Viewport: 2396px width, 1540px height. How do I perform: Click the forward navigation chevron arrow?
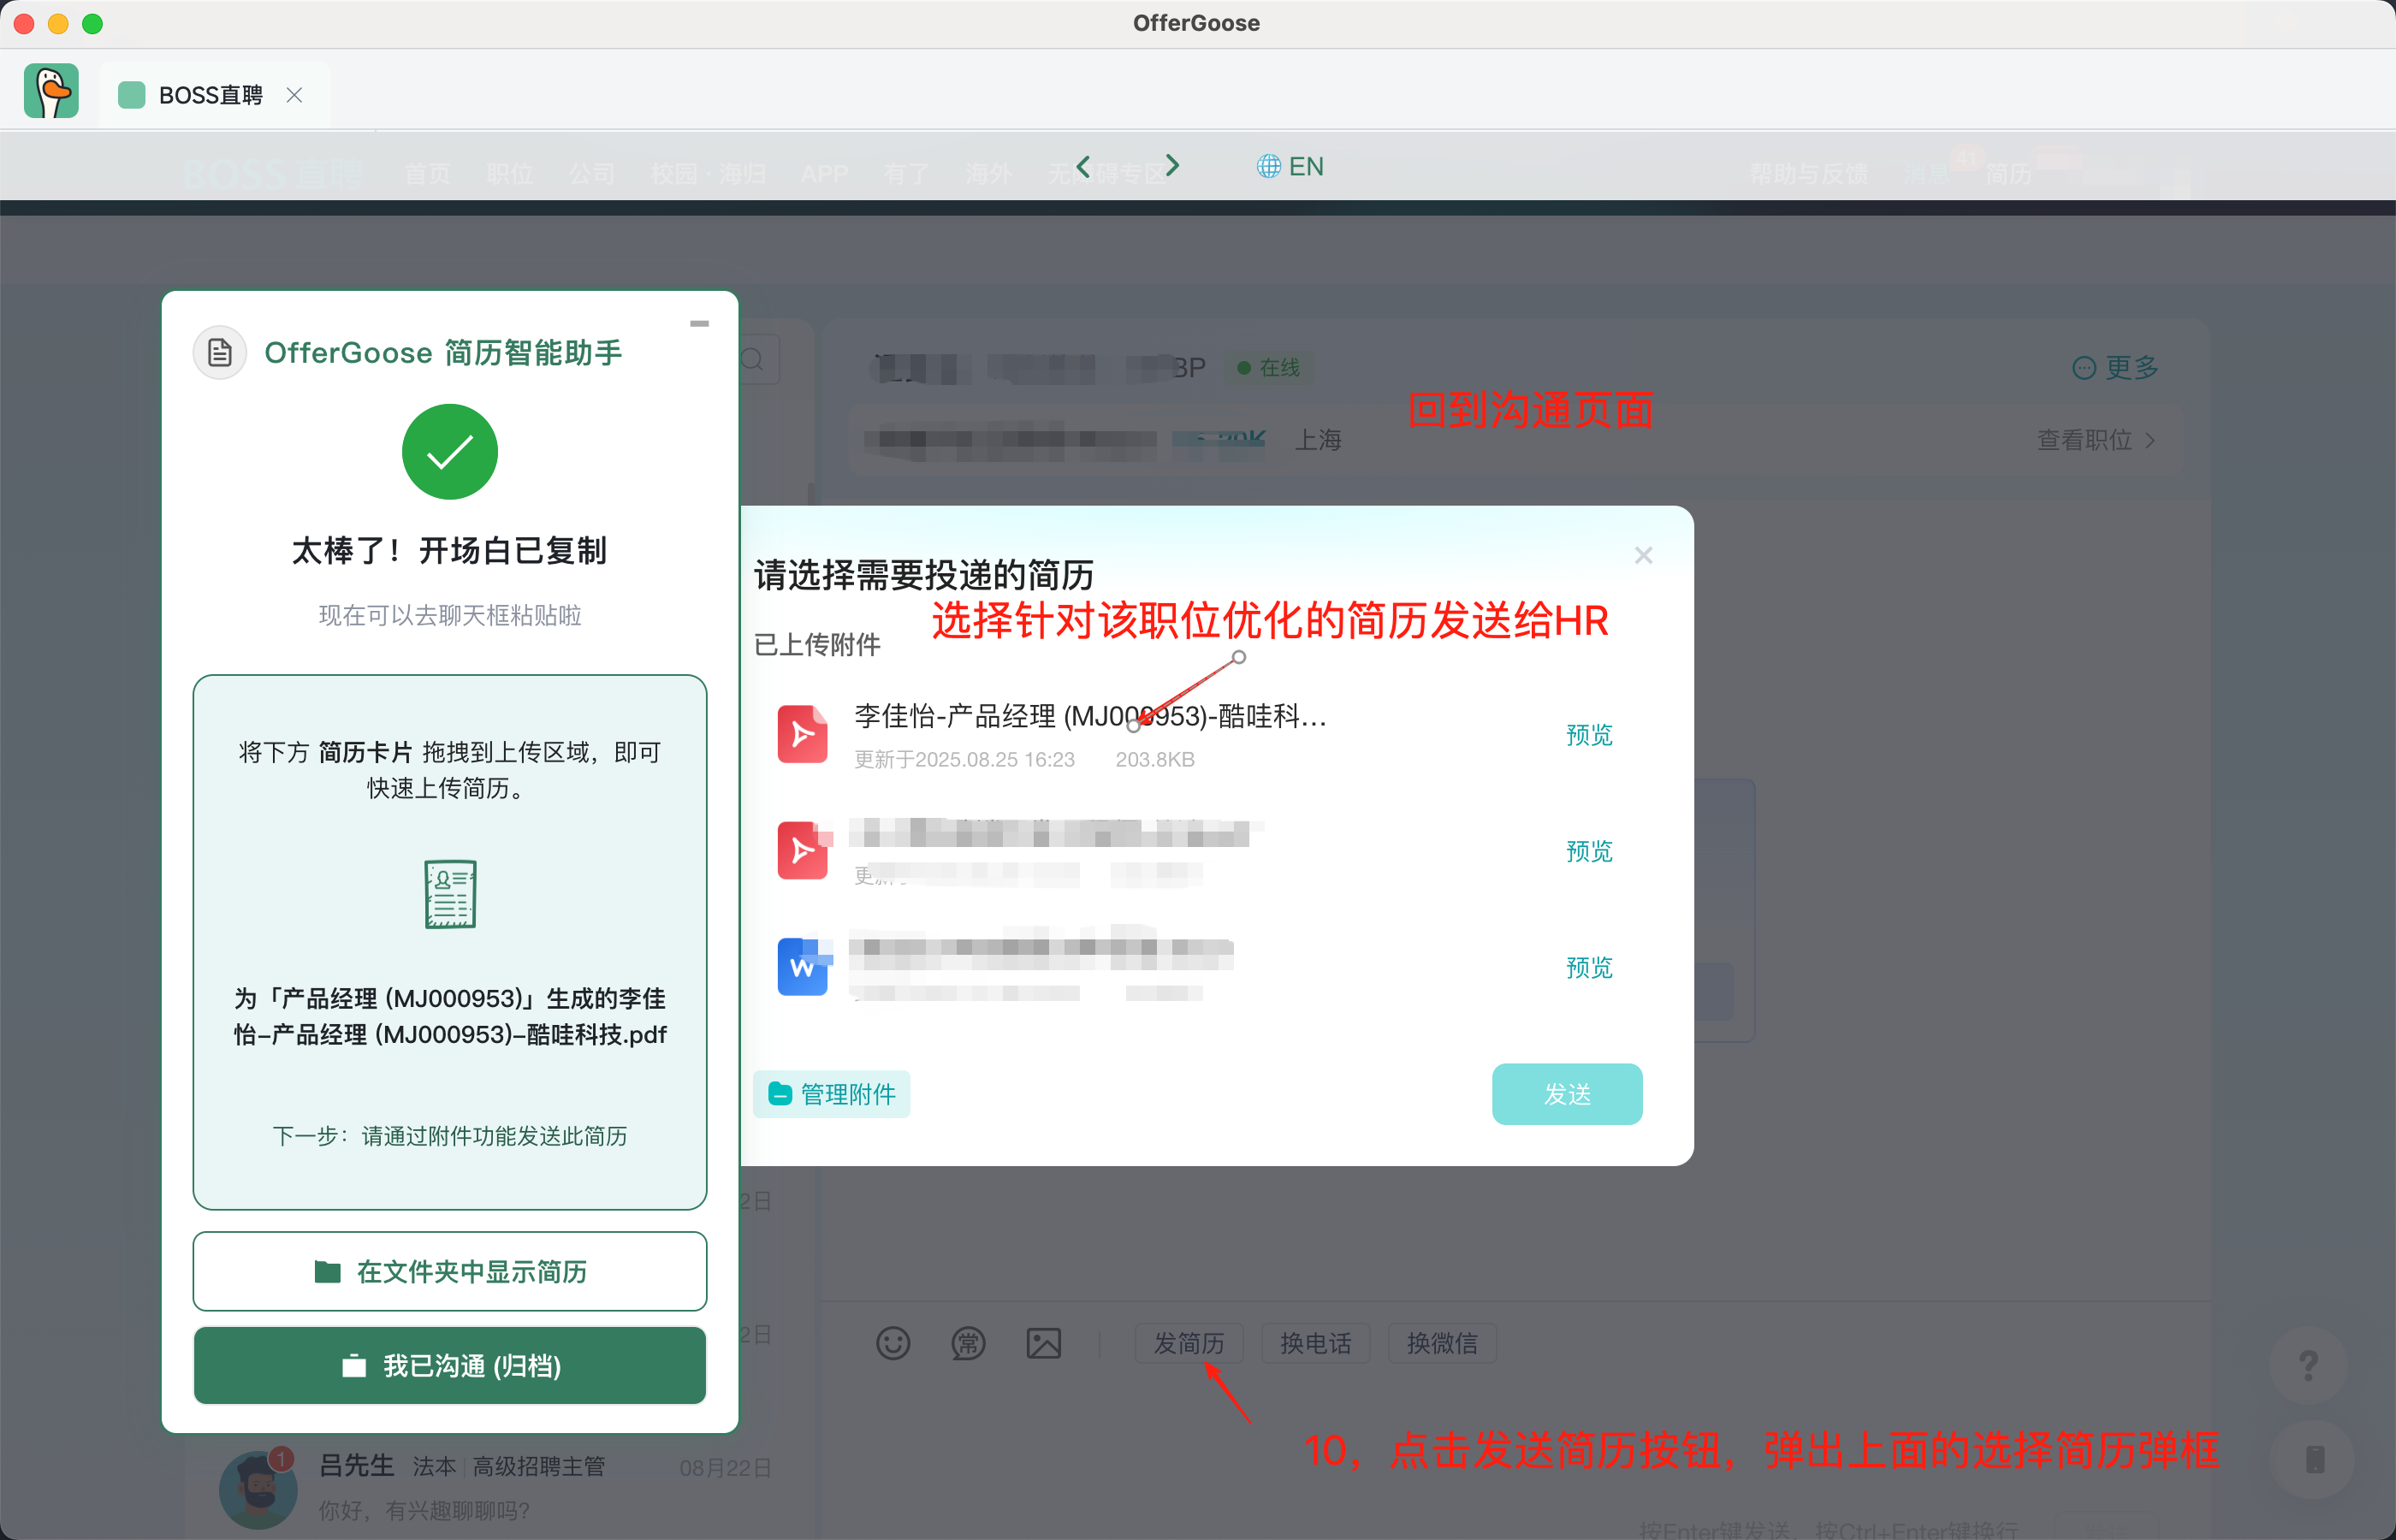[1172, 165]
